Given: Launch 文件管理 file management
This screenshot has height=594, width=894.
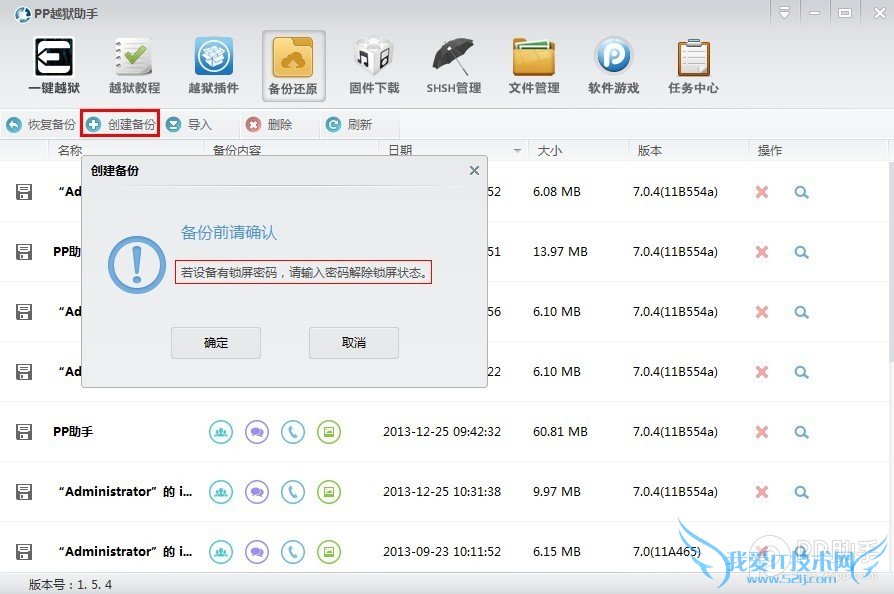Looking at the screenshot, I should tap(533, 64).
